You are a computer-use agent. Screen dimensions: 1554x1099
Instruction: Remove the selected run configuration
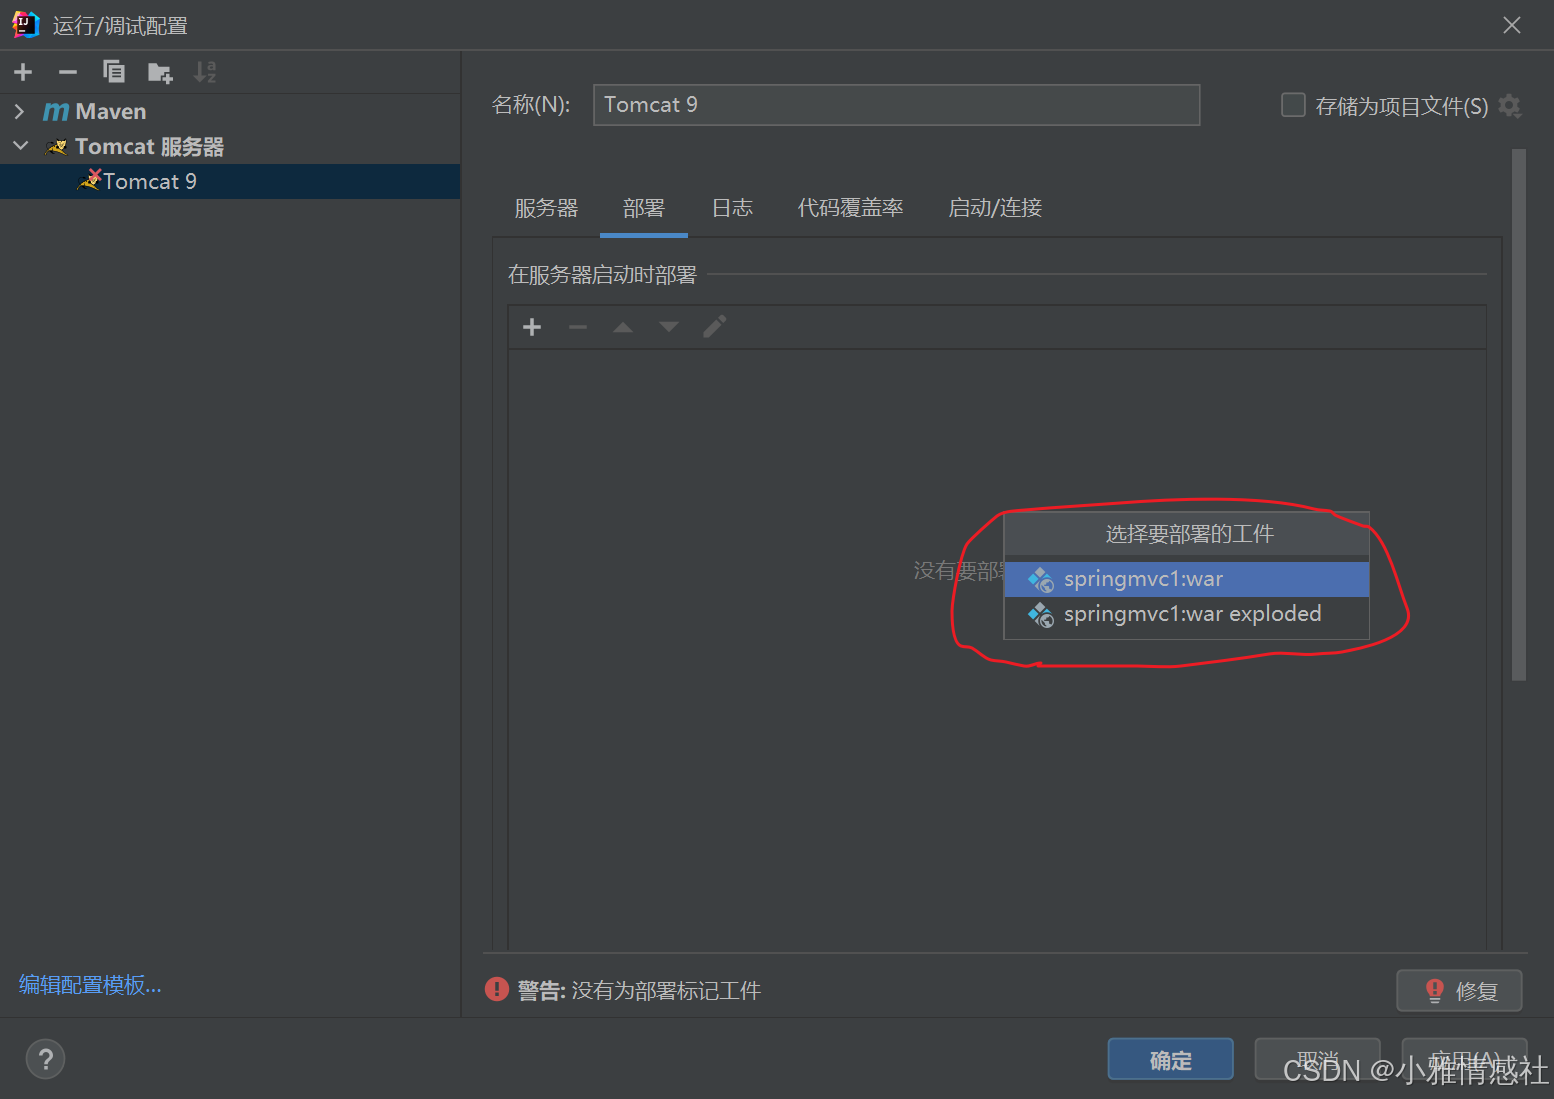point(68,72)
